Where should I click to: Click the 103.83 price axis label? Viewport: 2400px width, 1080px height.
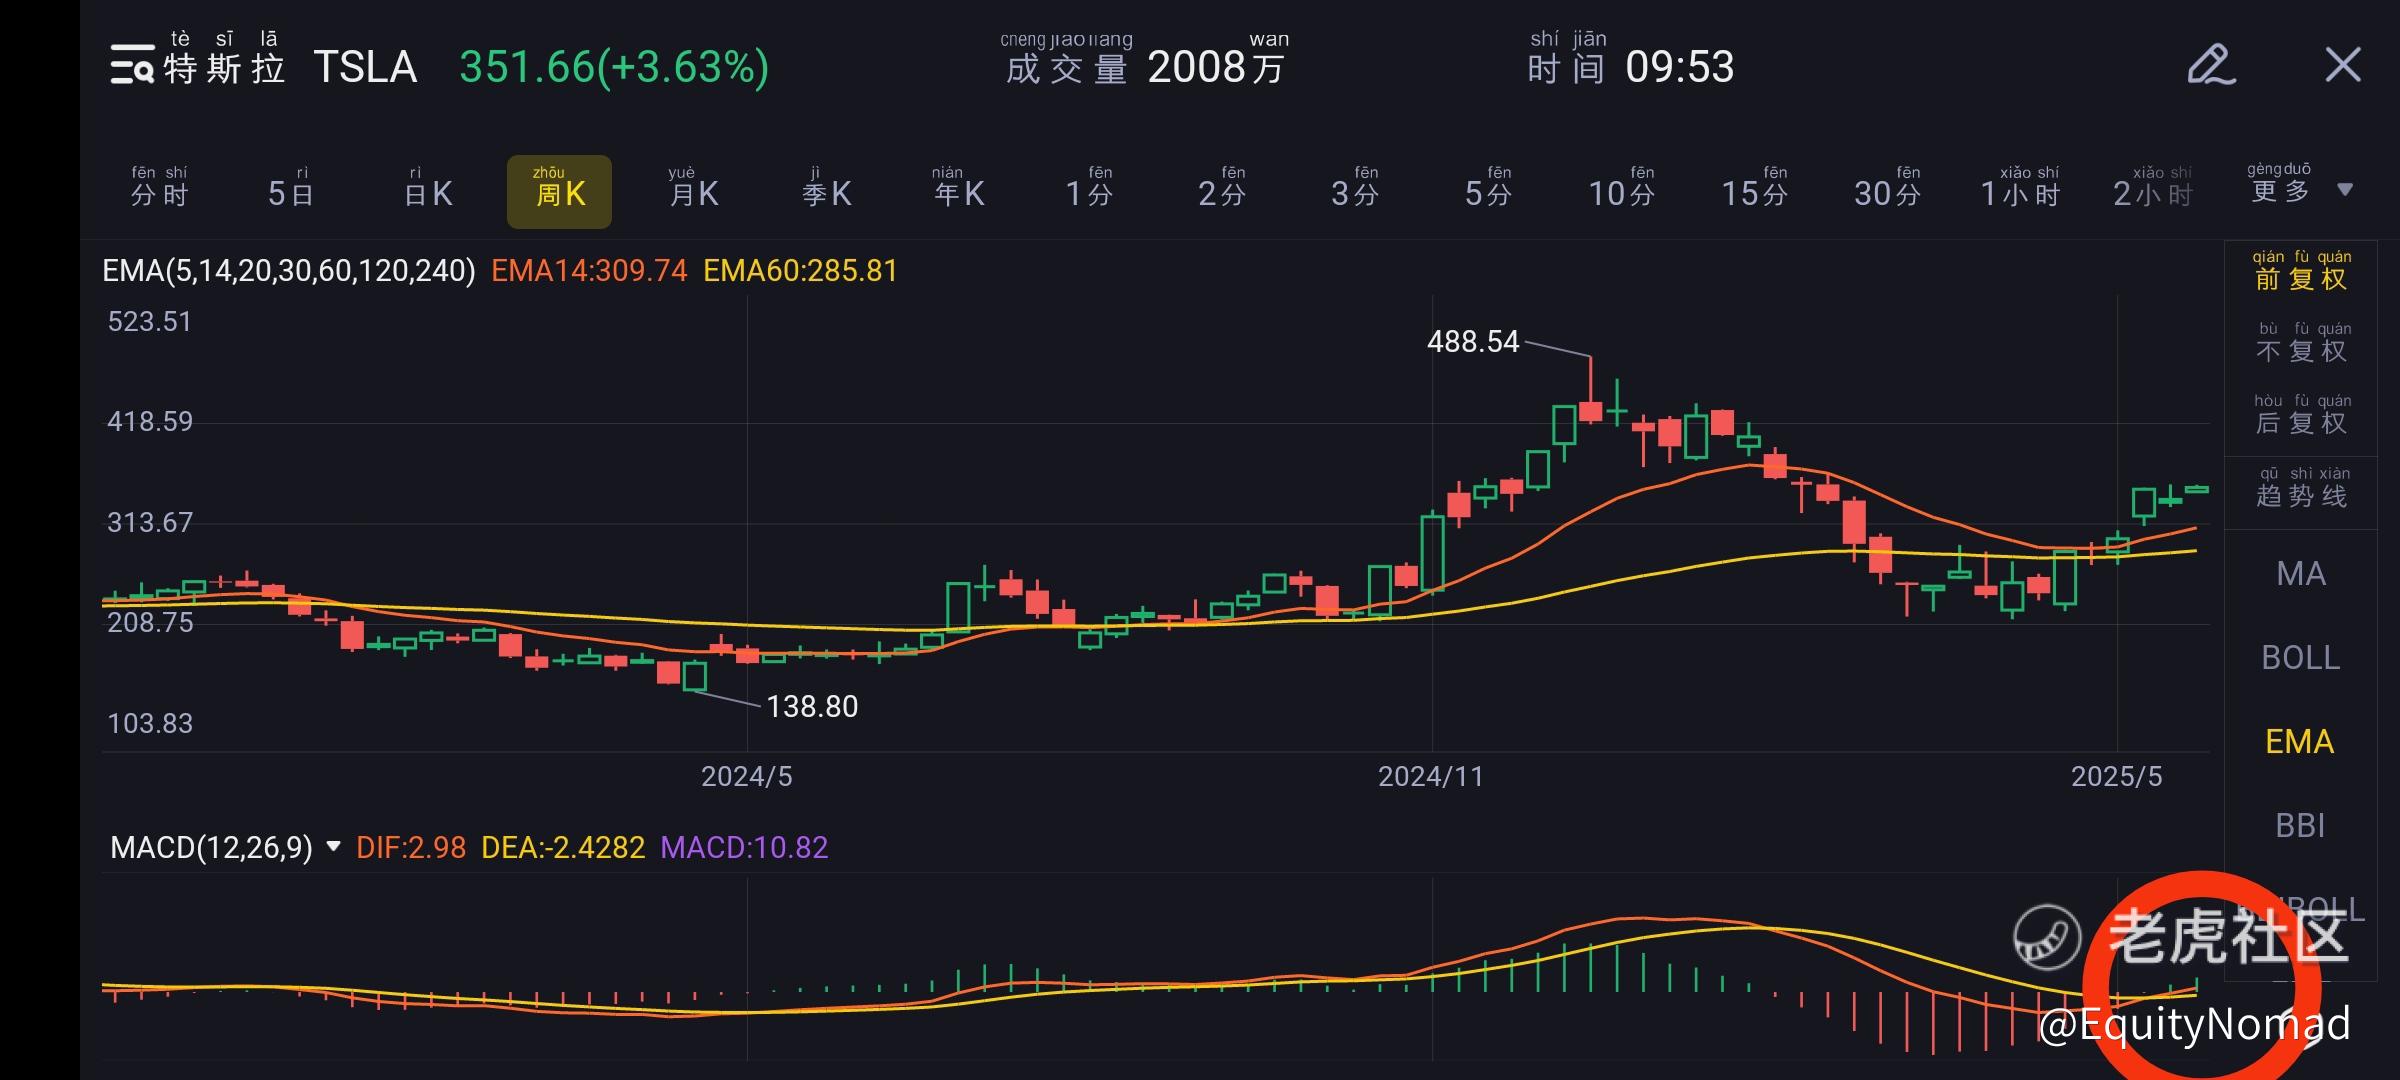[150, 724]
